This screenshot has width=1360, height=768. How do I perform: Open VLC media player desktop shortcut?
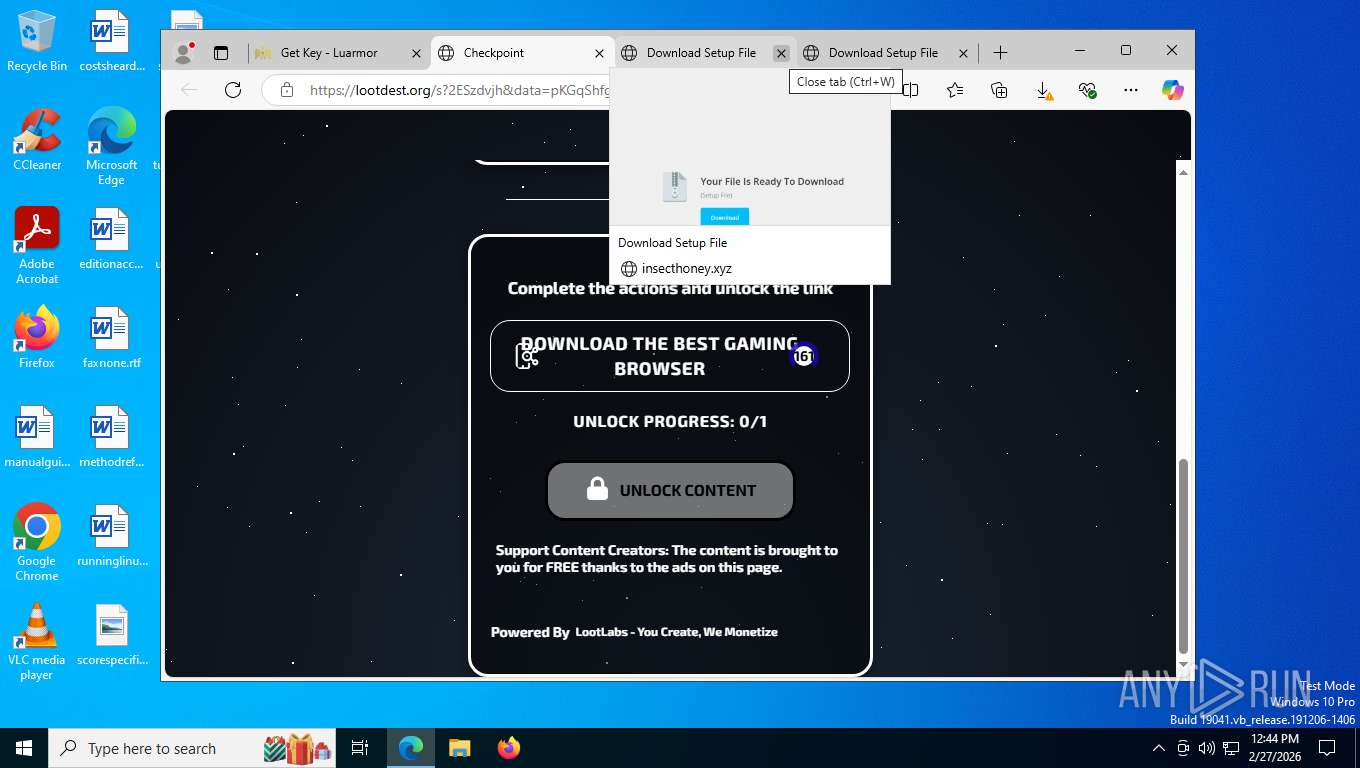point(37,642)
